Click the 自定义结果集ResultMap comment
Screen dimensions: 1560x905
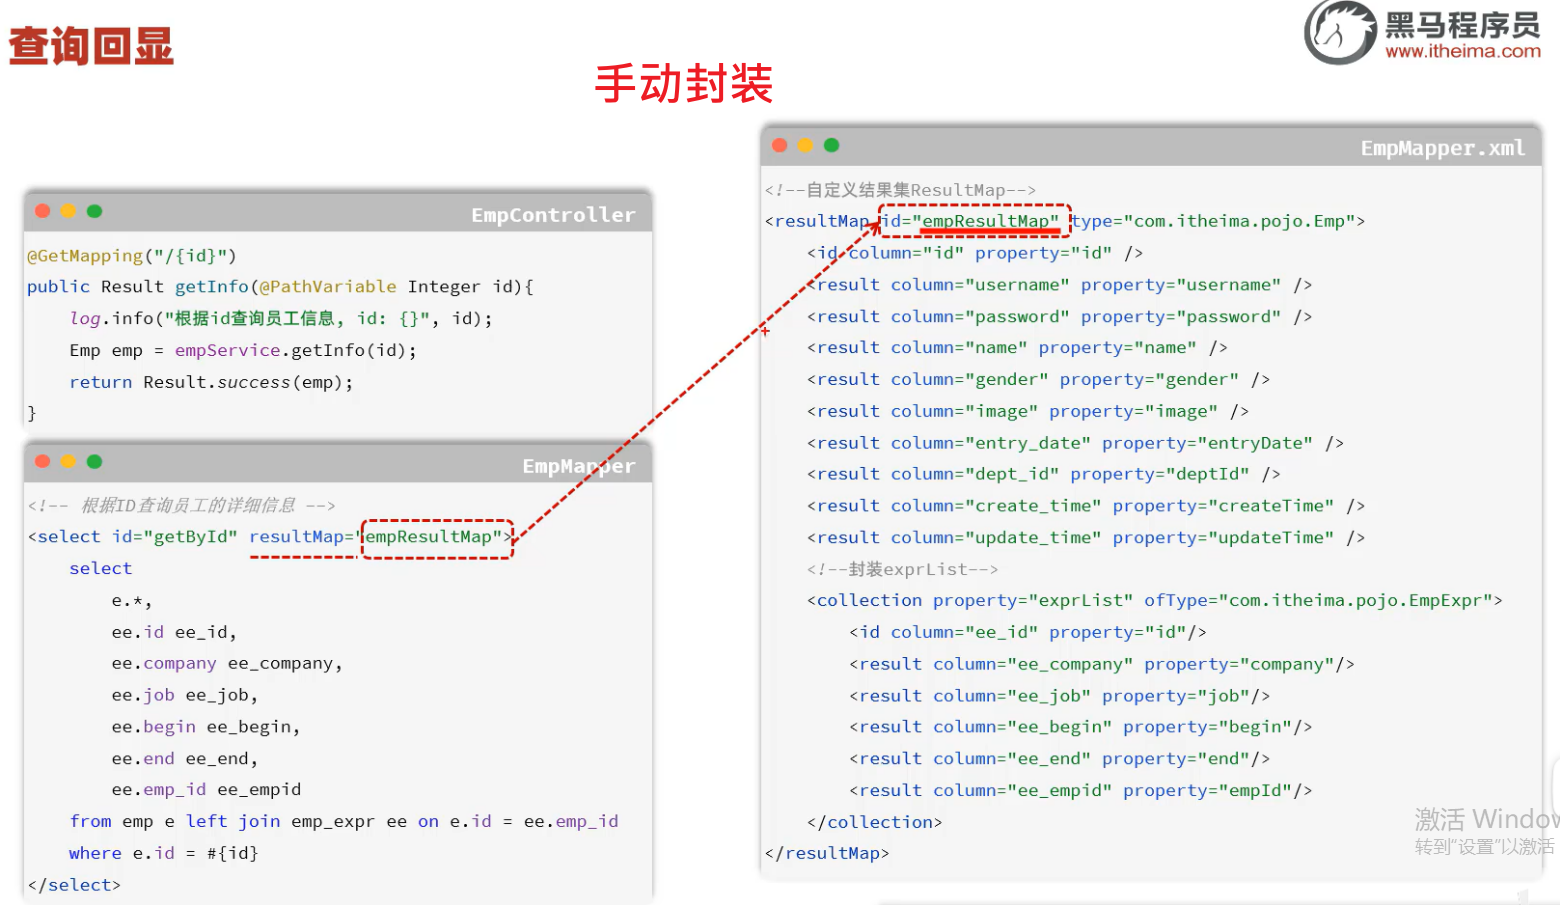pyautogui.click(x=900, y=190)
